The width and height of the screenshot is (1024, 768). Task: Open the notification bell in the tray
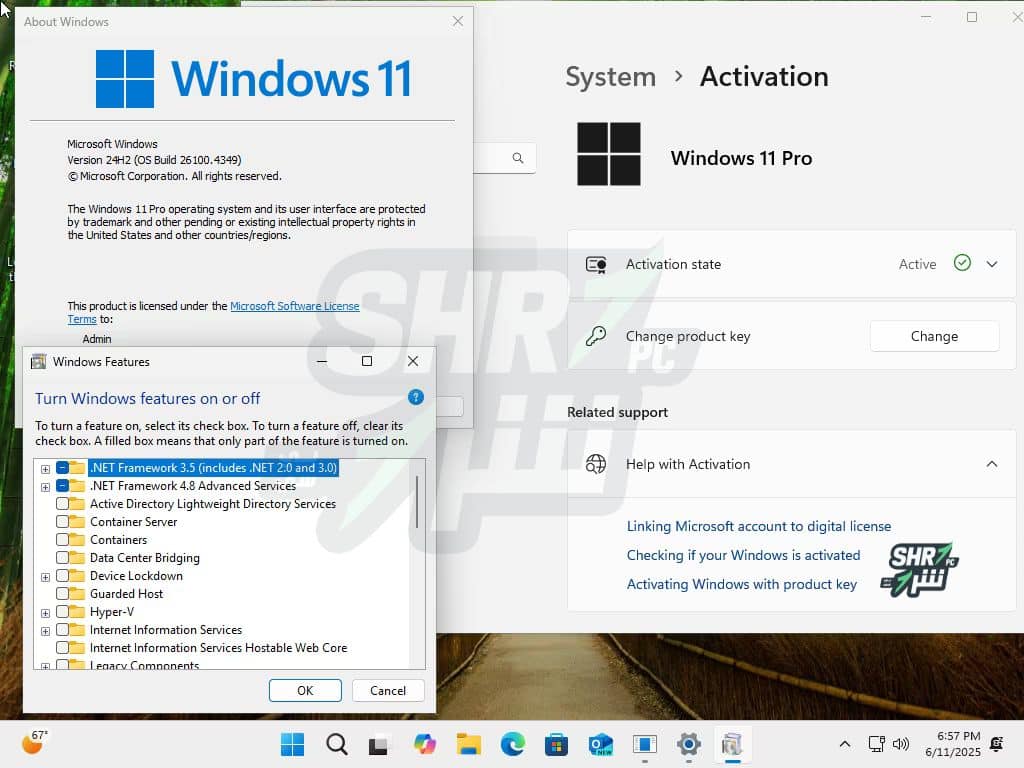point(997,744)
